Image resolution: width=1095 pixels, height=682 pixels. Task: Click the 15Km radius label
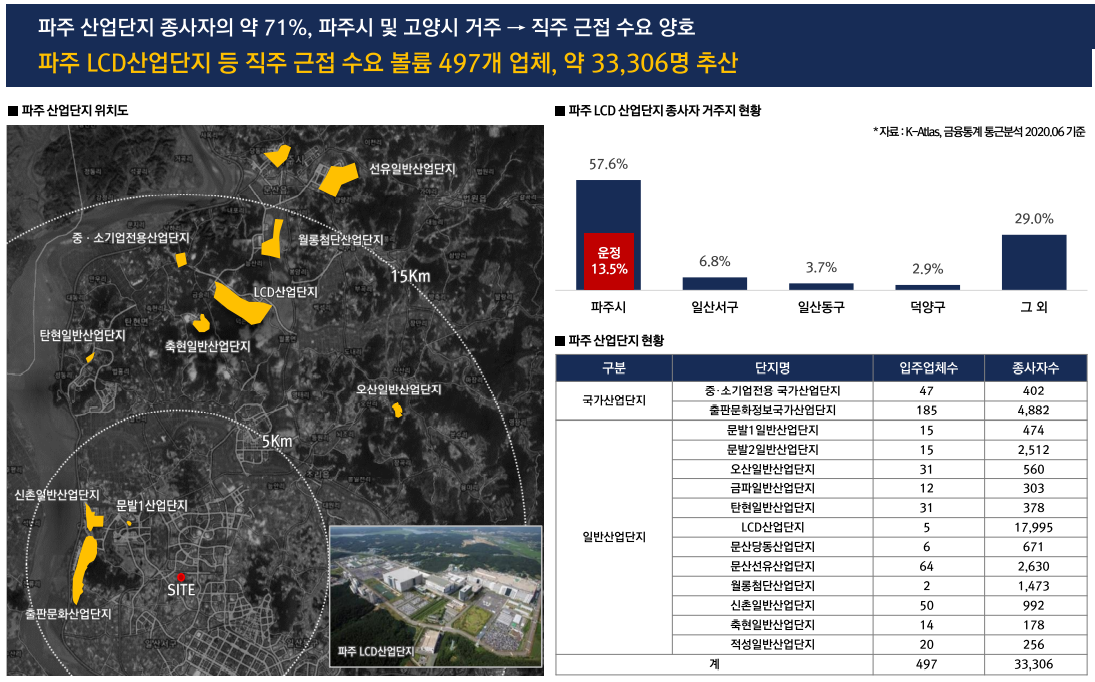(x=411, y=276)
